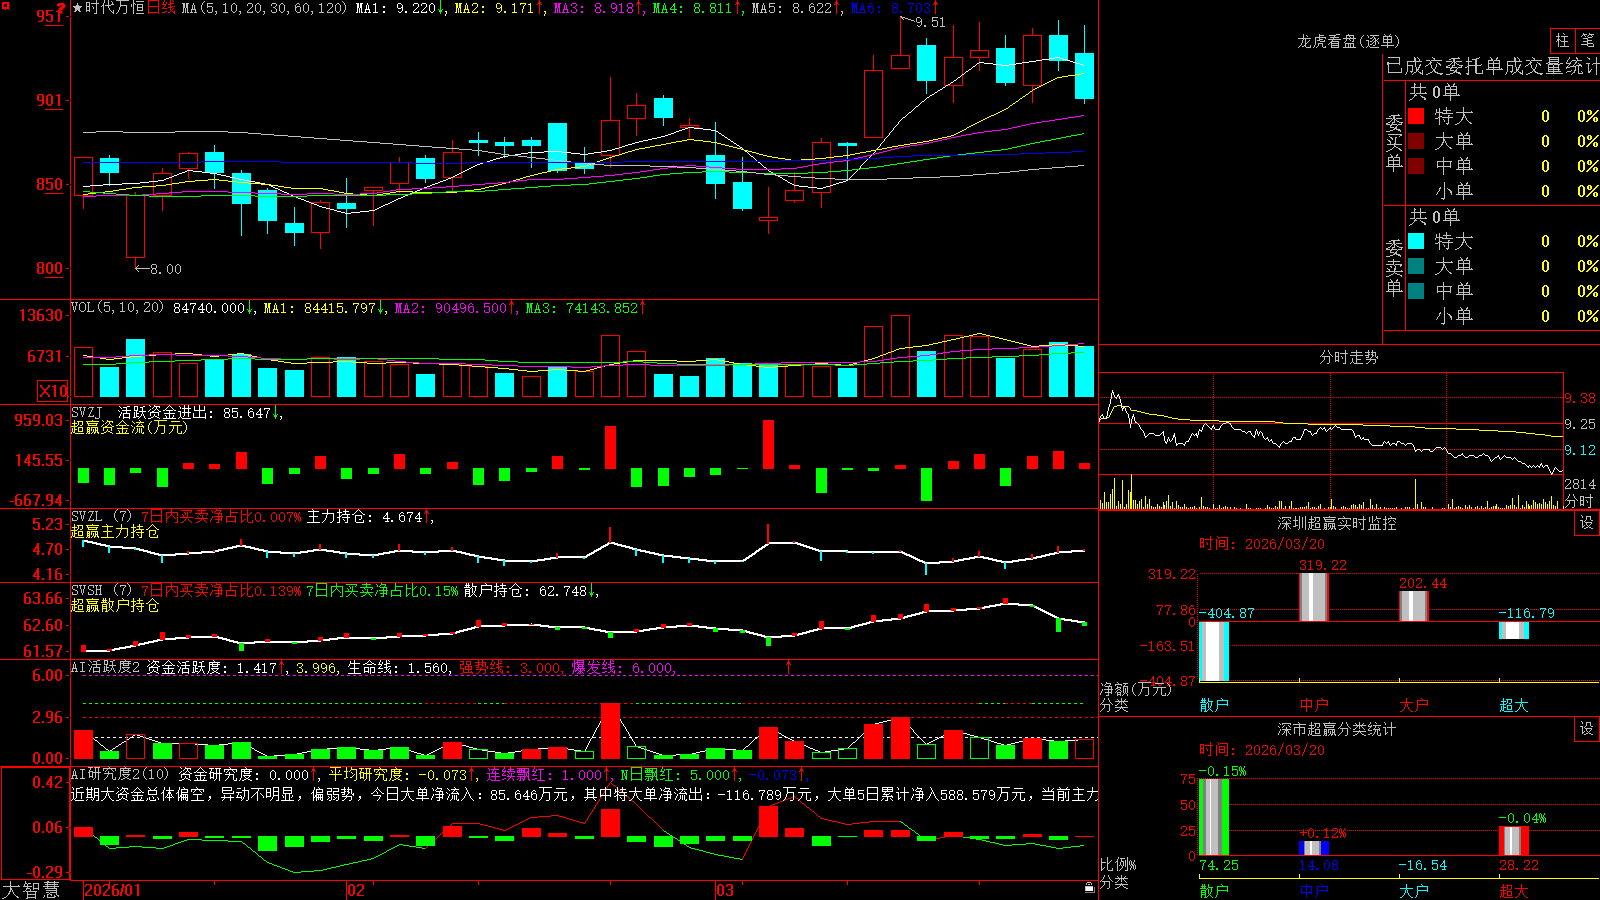The width and height of the screenshot is (1600, 900).
Task: Click 小单 row under 委买单
Action: 1503,191
